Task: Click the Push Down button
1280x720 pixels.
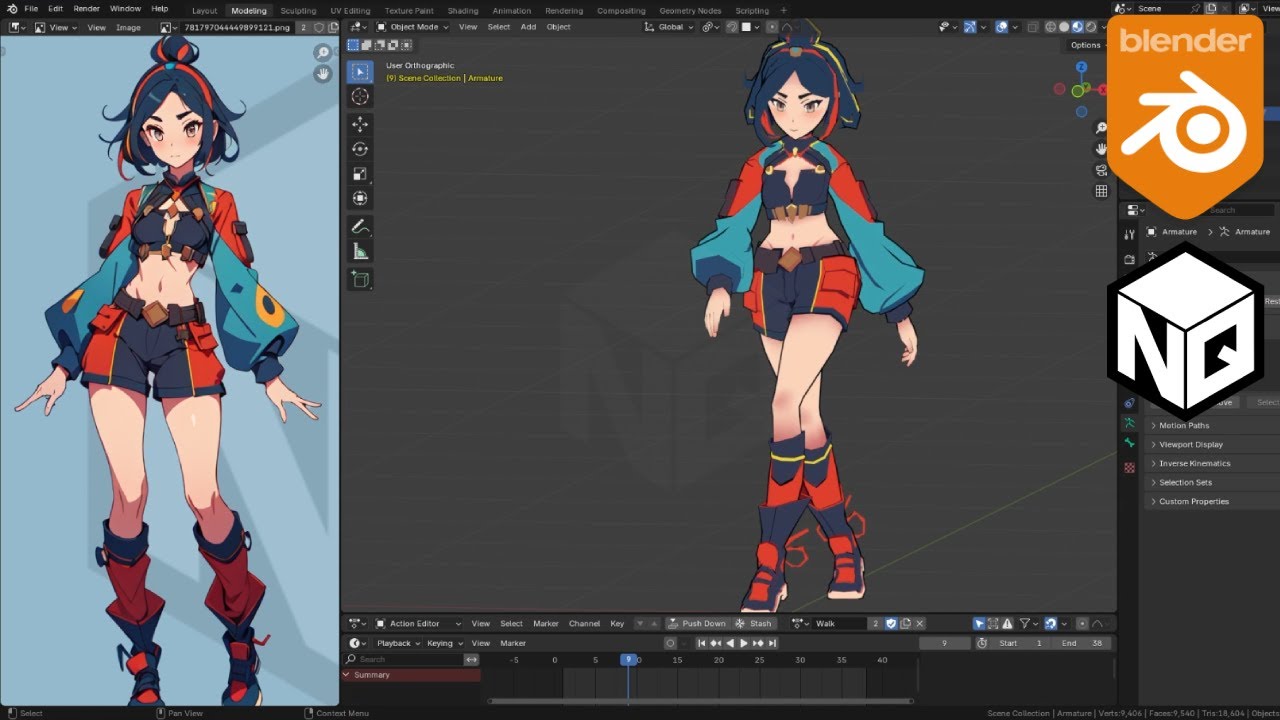Action: click(697, 623)
